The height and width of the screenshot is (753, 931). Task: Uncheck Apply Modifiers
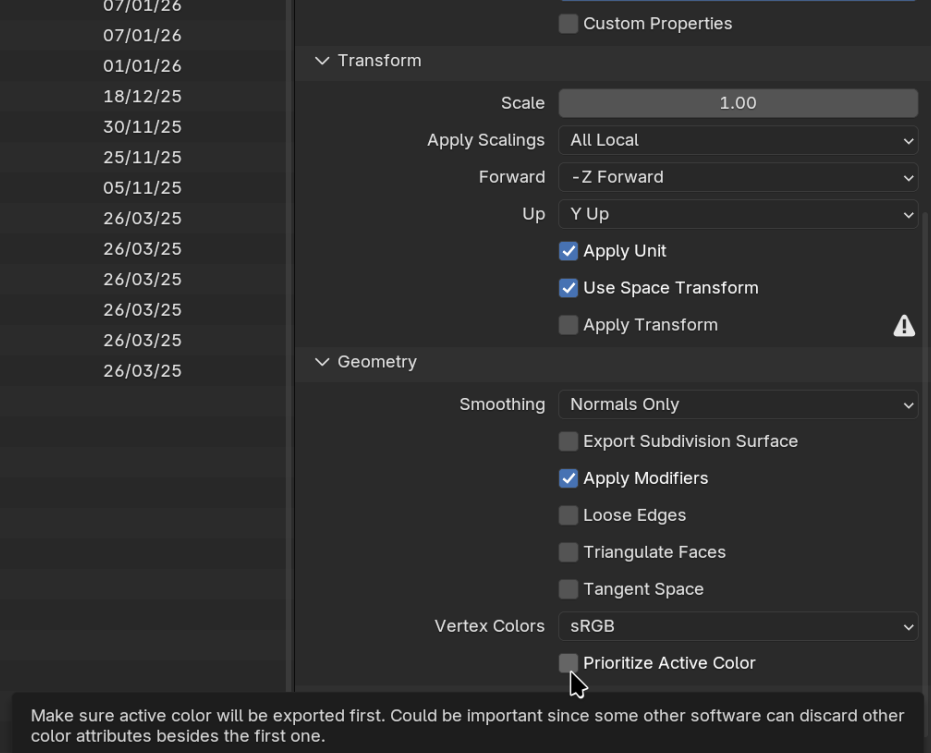(568, 478)
